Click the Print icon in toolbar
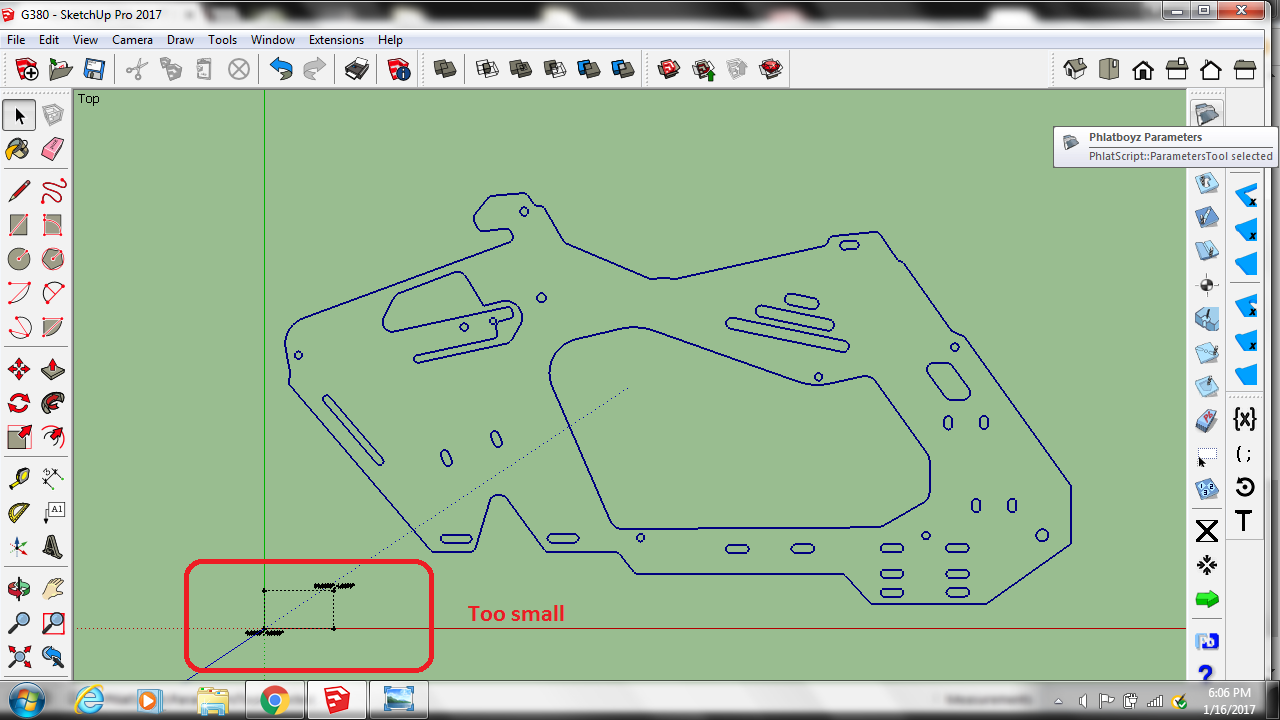Viewport: 1280px width, 720px height. tap(357, 69)
